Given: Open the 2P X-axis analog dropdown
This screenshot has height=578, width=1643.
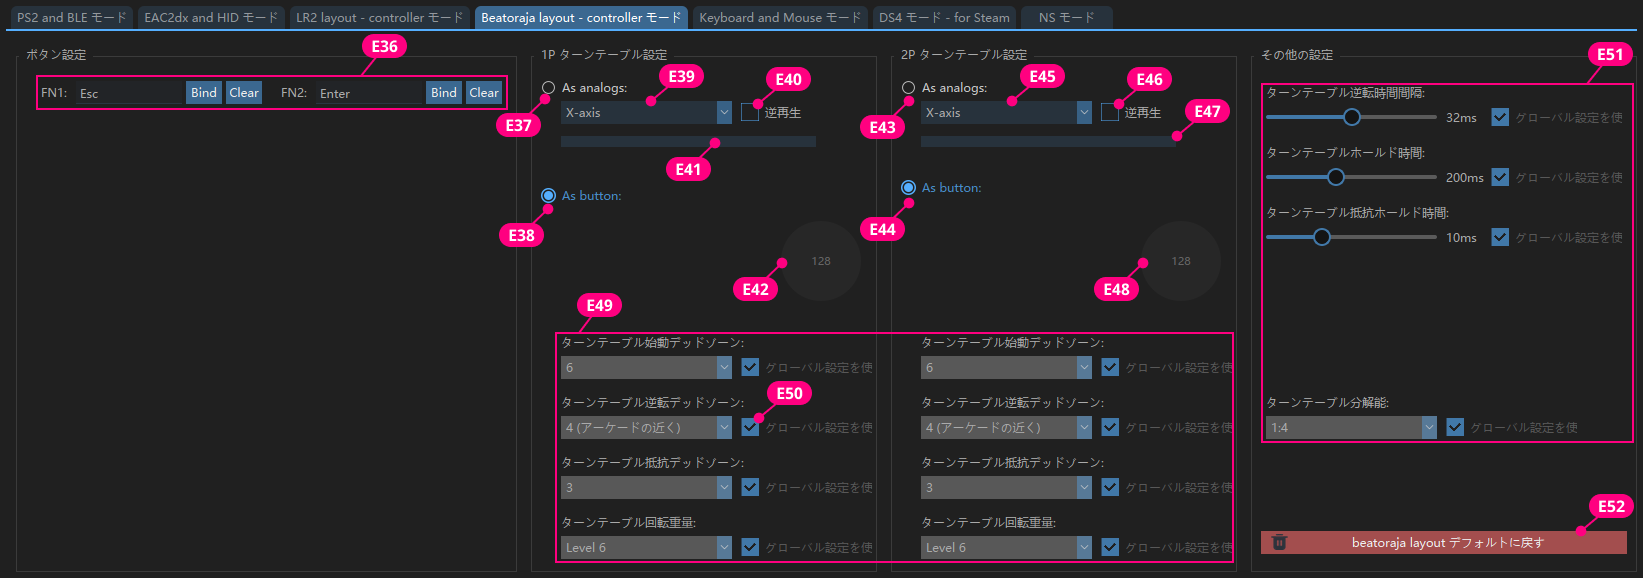Looking at the screenshot, I should pyautogui.click(x=1006, y=113).
